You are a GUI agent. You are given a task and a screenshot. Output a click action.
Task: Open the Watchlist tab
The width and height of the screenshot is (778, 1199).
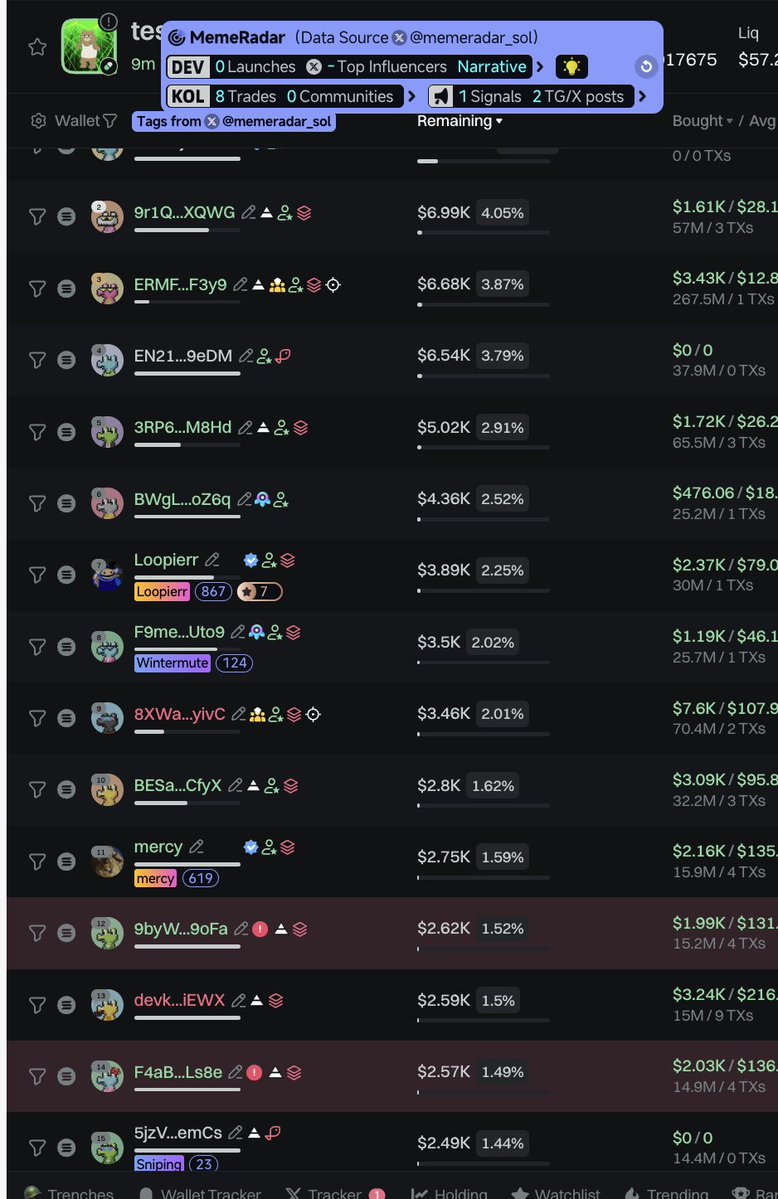[x=556, y=1191]
